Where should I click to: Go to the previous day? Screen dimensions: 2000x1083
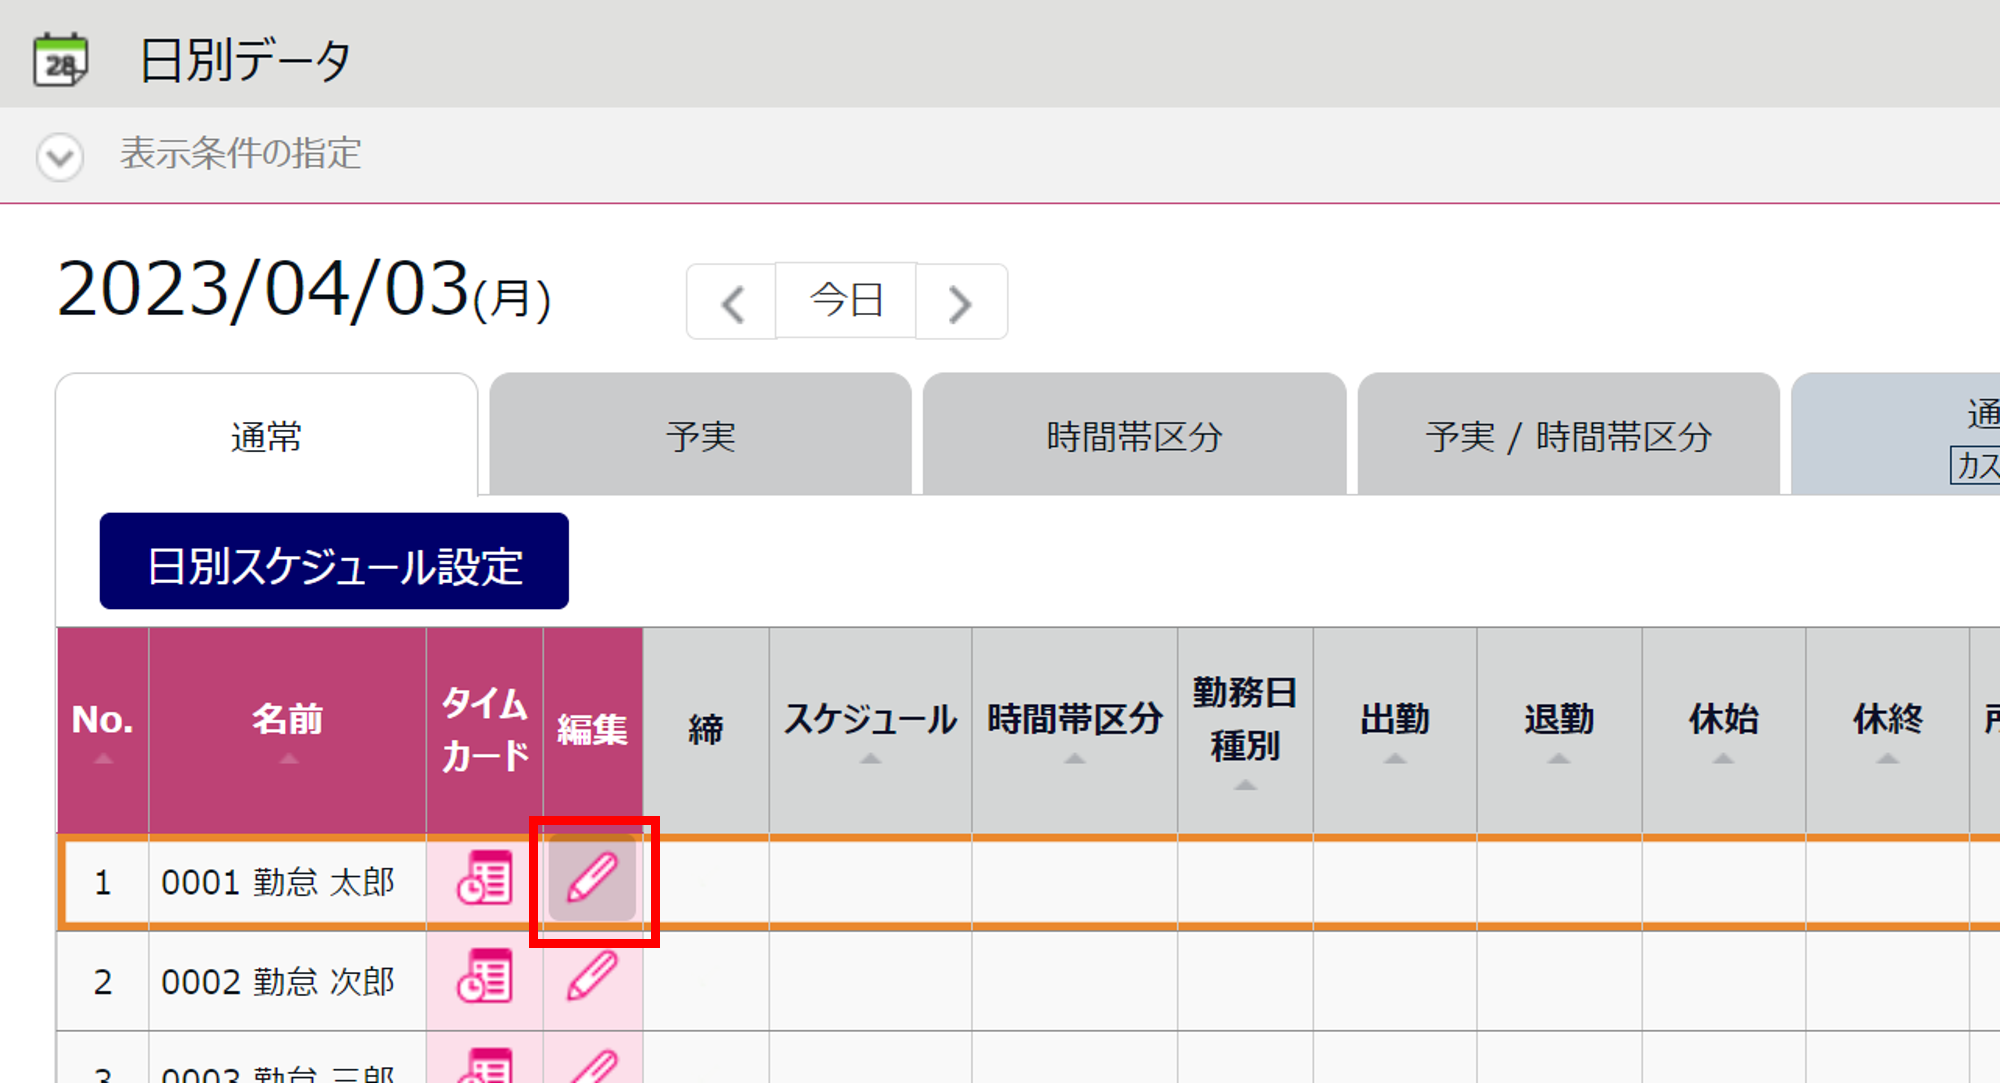click(732, 302)
